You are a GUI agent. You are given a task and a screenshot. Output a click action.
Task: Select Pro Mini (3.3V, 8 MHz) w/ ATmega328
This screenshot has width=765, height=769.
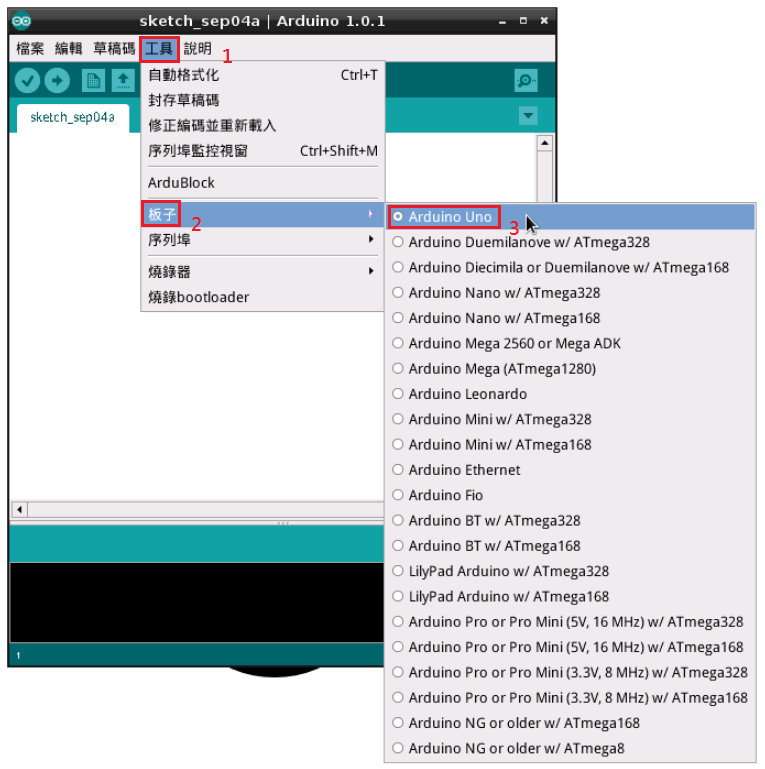tap(570, 672)
